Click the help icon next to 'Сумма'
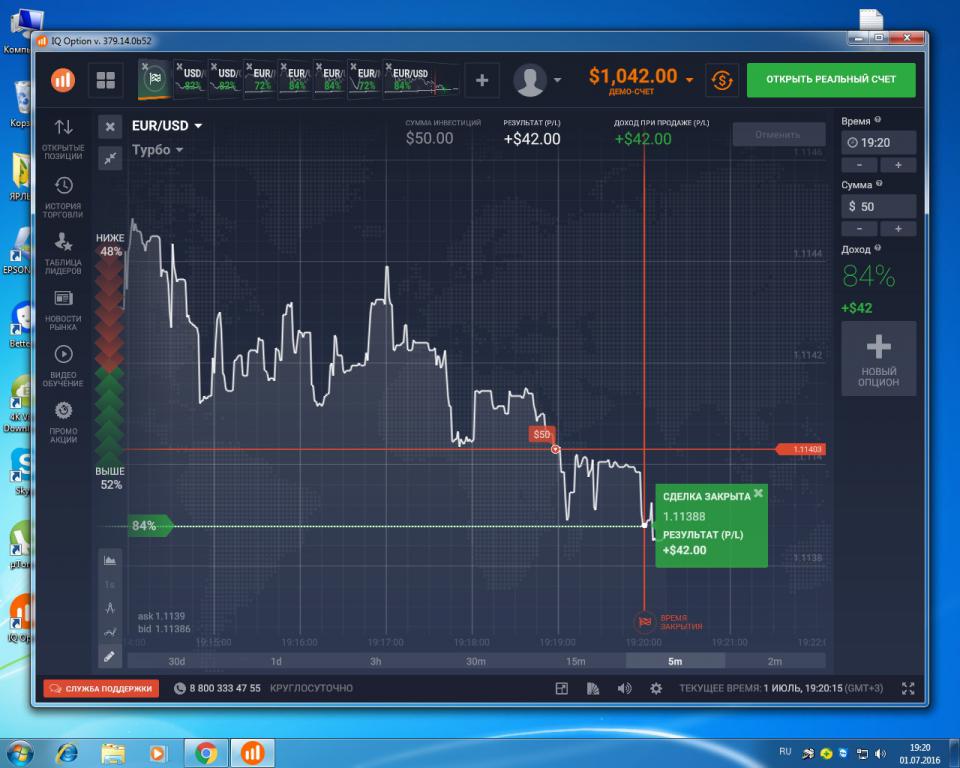 879,184
